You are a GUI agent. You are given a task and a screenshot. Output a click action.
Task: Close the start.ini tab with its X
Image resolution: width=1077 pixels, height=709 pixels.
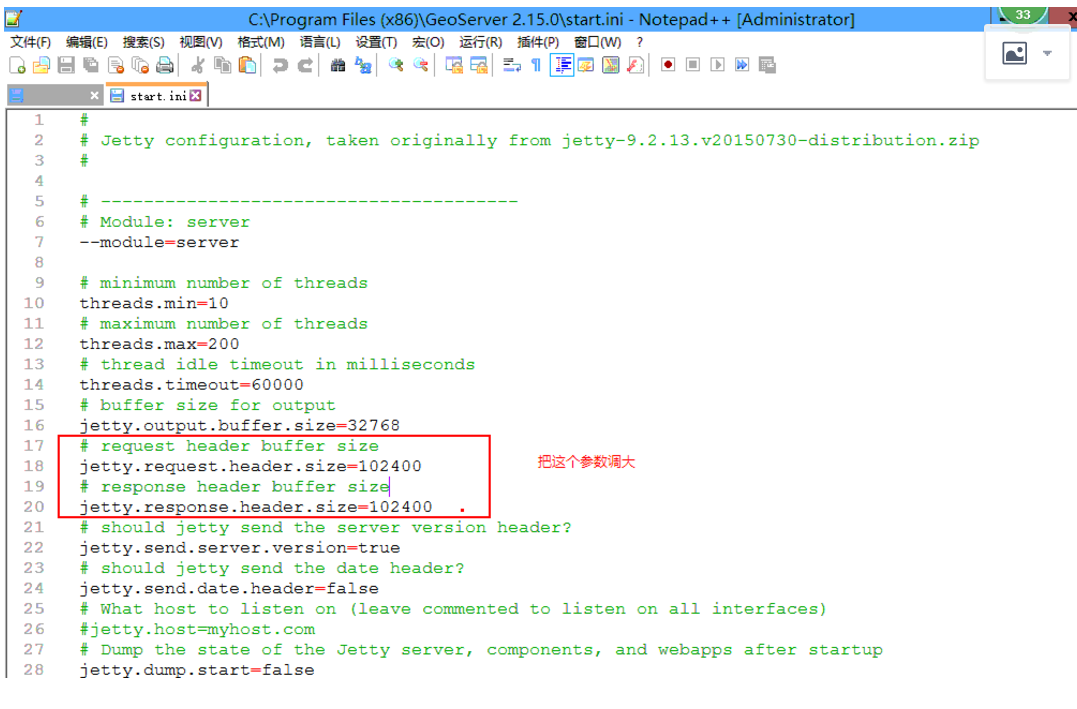coord(194,94)
